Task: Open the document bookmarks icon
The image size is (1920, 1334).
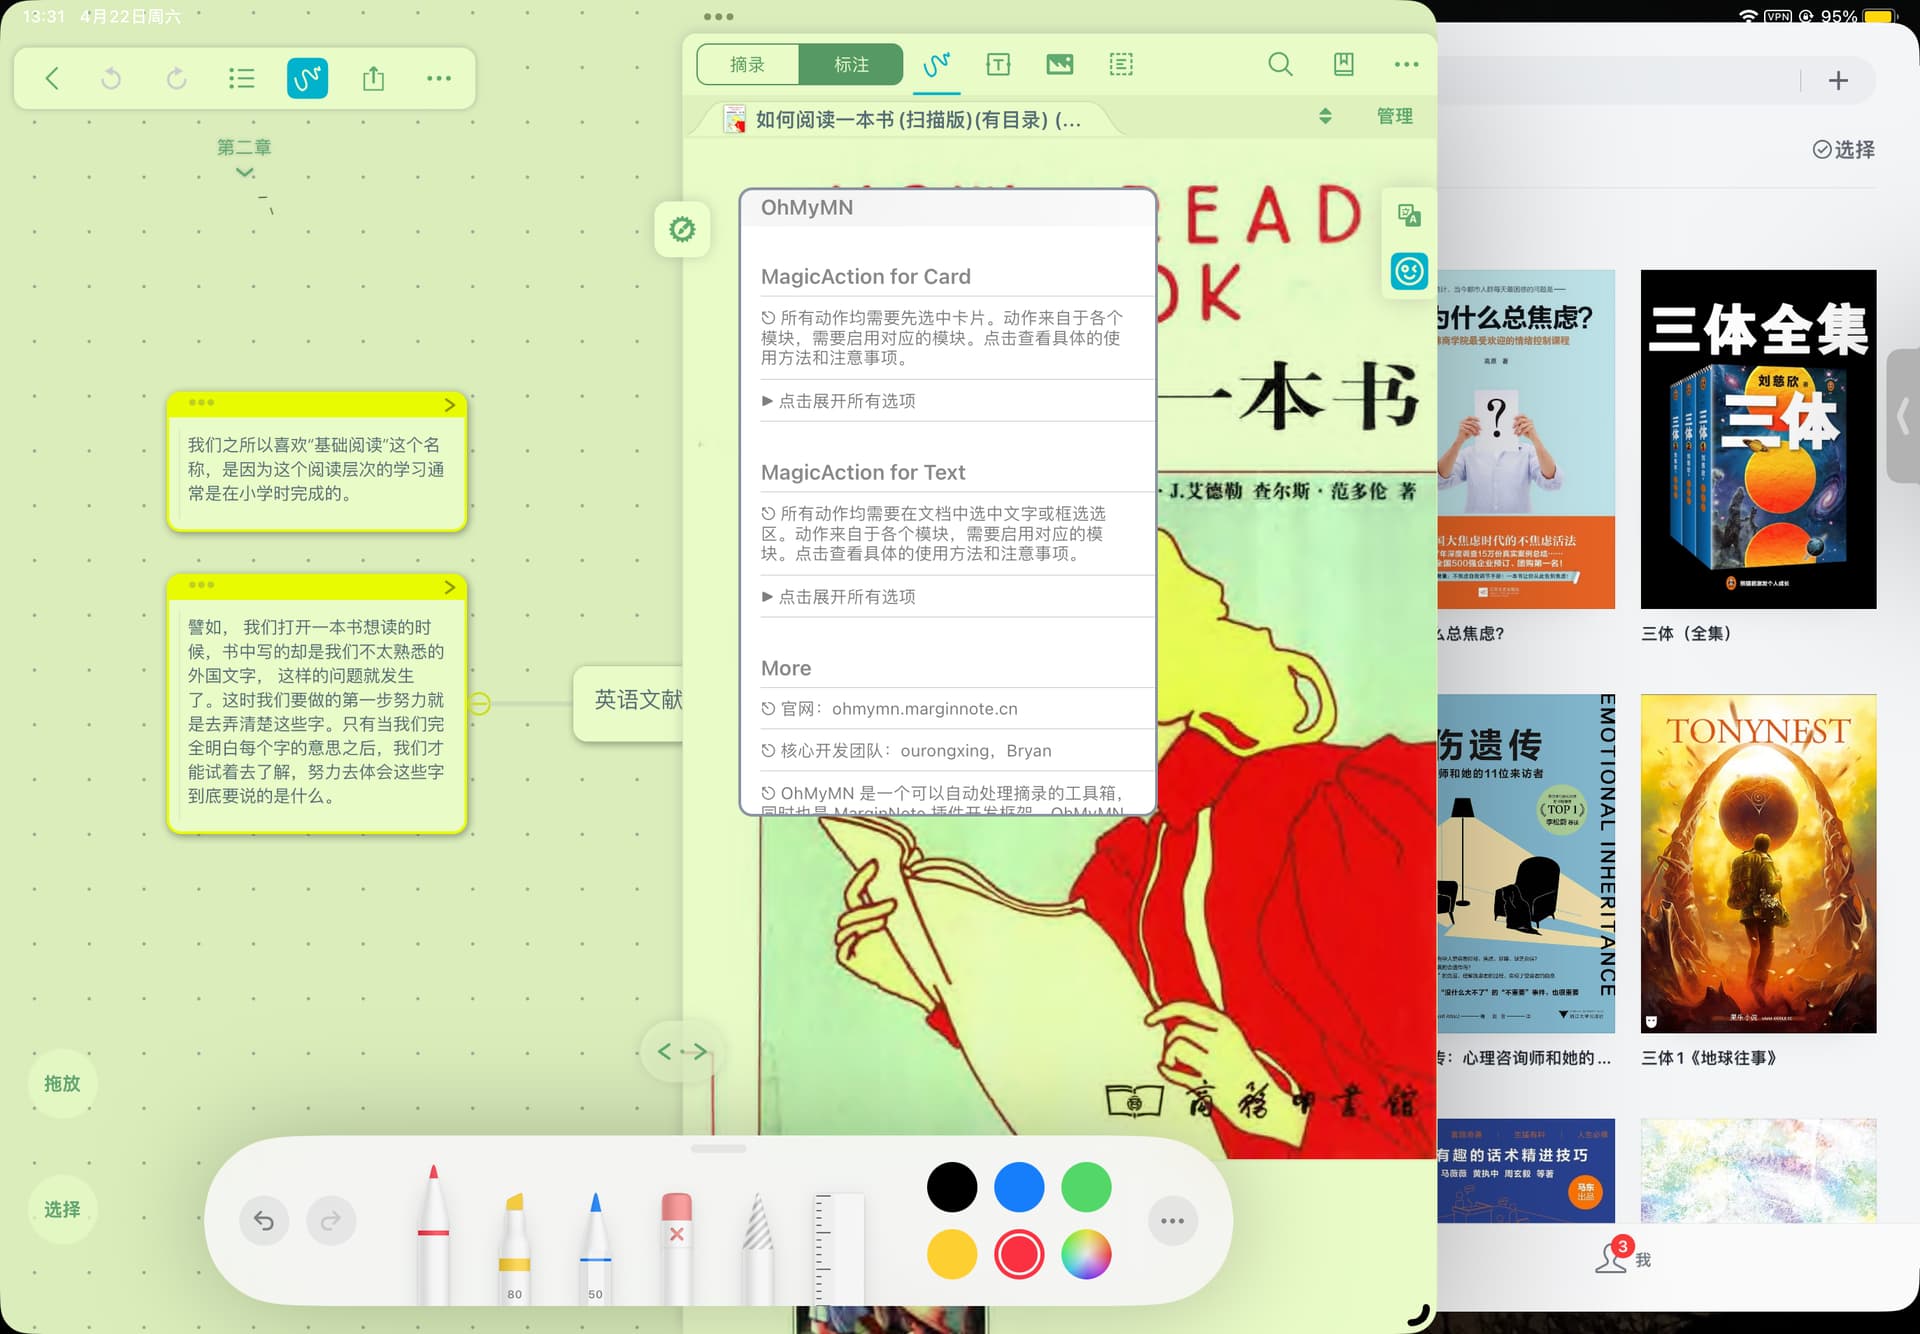Action: click(x=1344, y=65)
